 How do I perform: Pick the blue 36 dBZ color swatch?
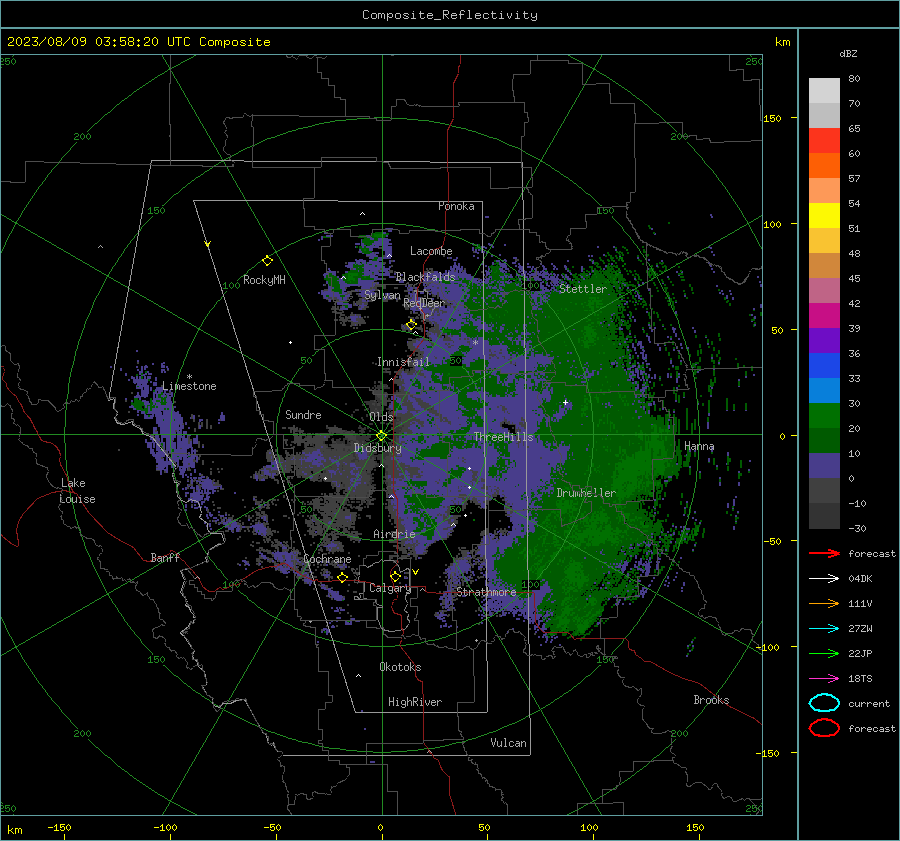824,365
